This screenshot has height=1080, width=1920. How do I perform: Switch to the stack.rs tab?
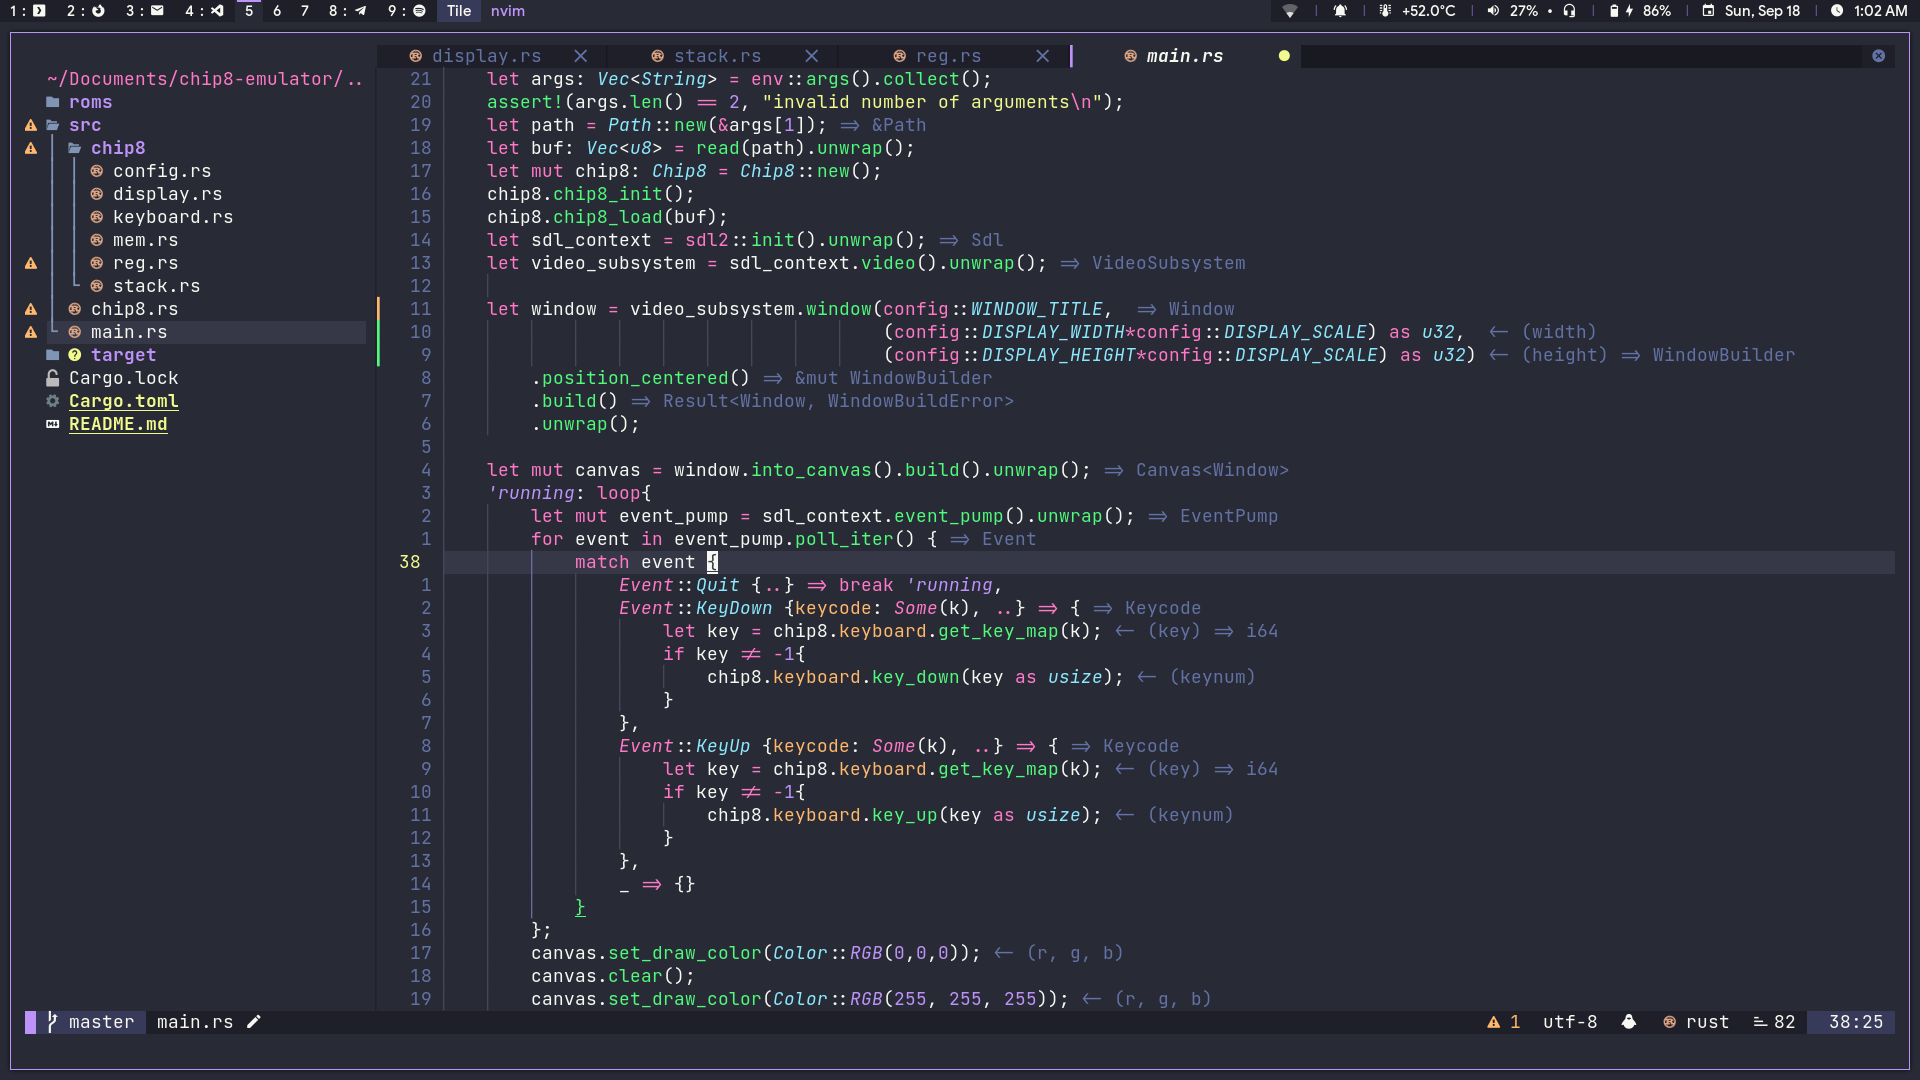pyautogui.click(x=706, y=56)
